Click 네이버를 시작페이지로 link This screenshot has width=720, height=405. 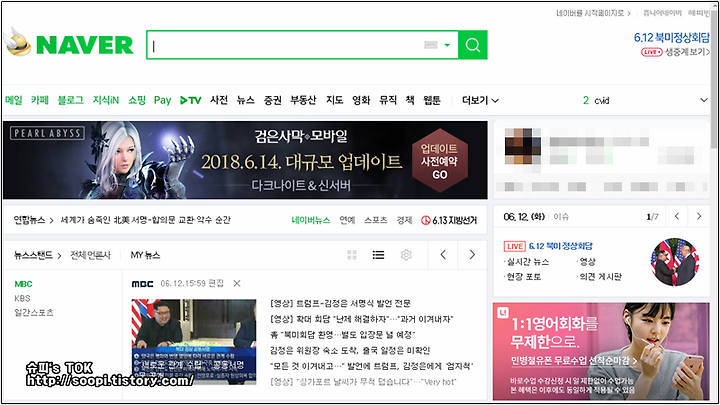click(x=594, y=13)
